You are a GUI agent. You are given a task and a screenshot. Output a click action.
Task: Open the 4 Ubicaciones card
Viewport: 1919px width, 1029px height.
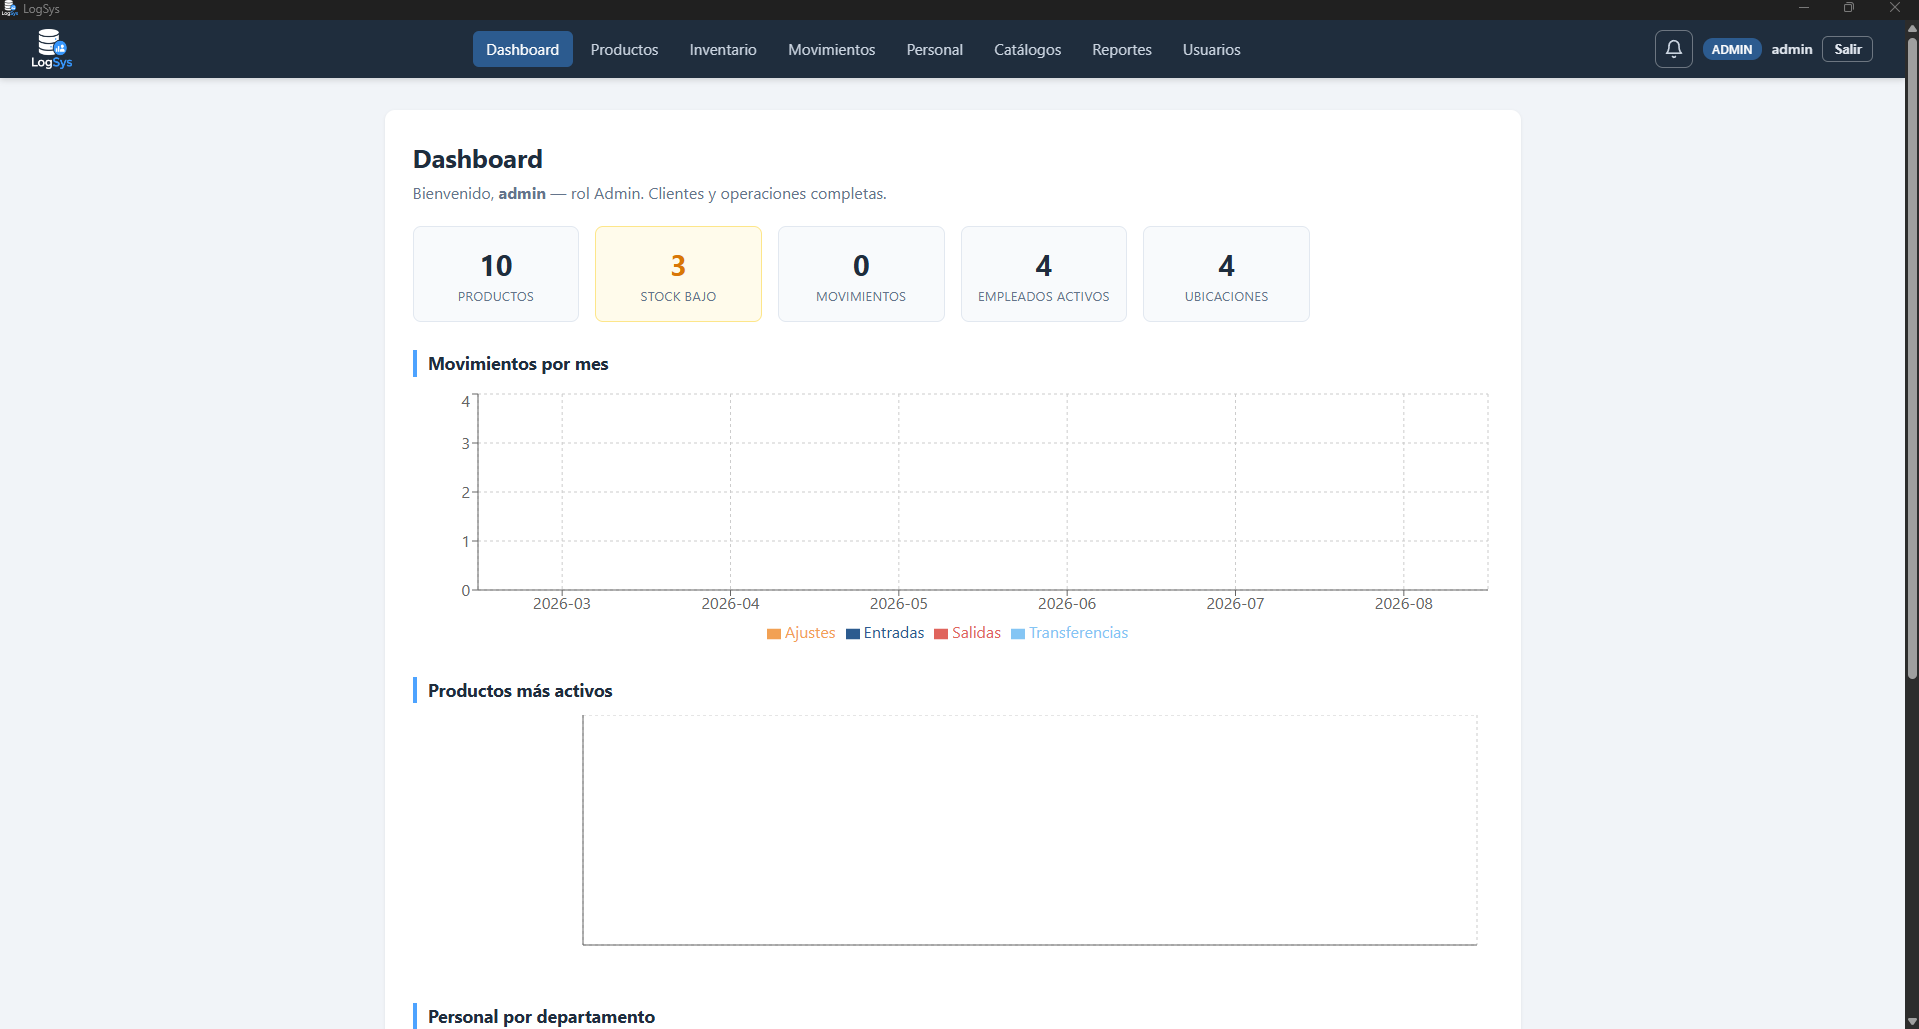[1226, 274]
